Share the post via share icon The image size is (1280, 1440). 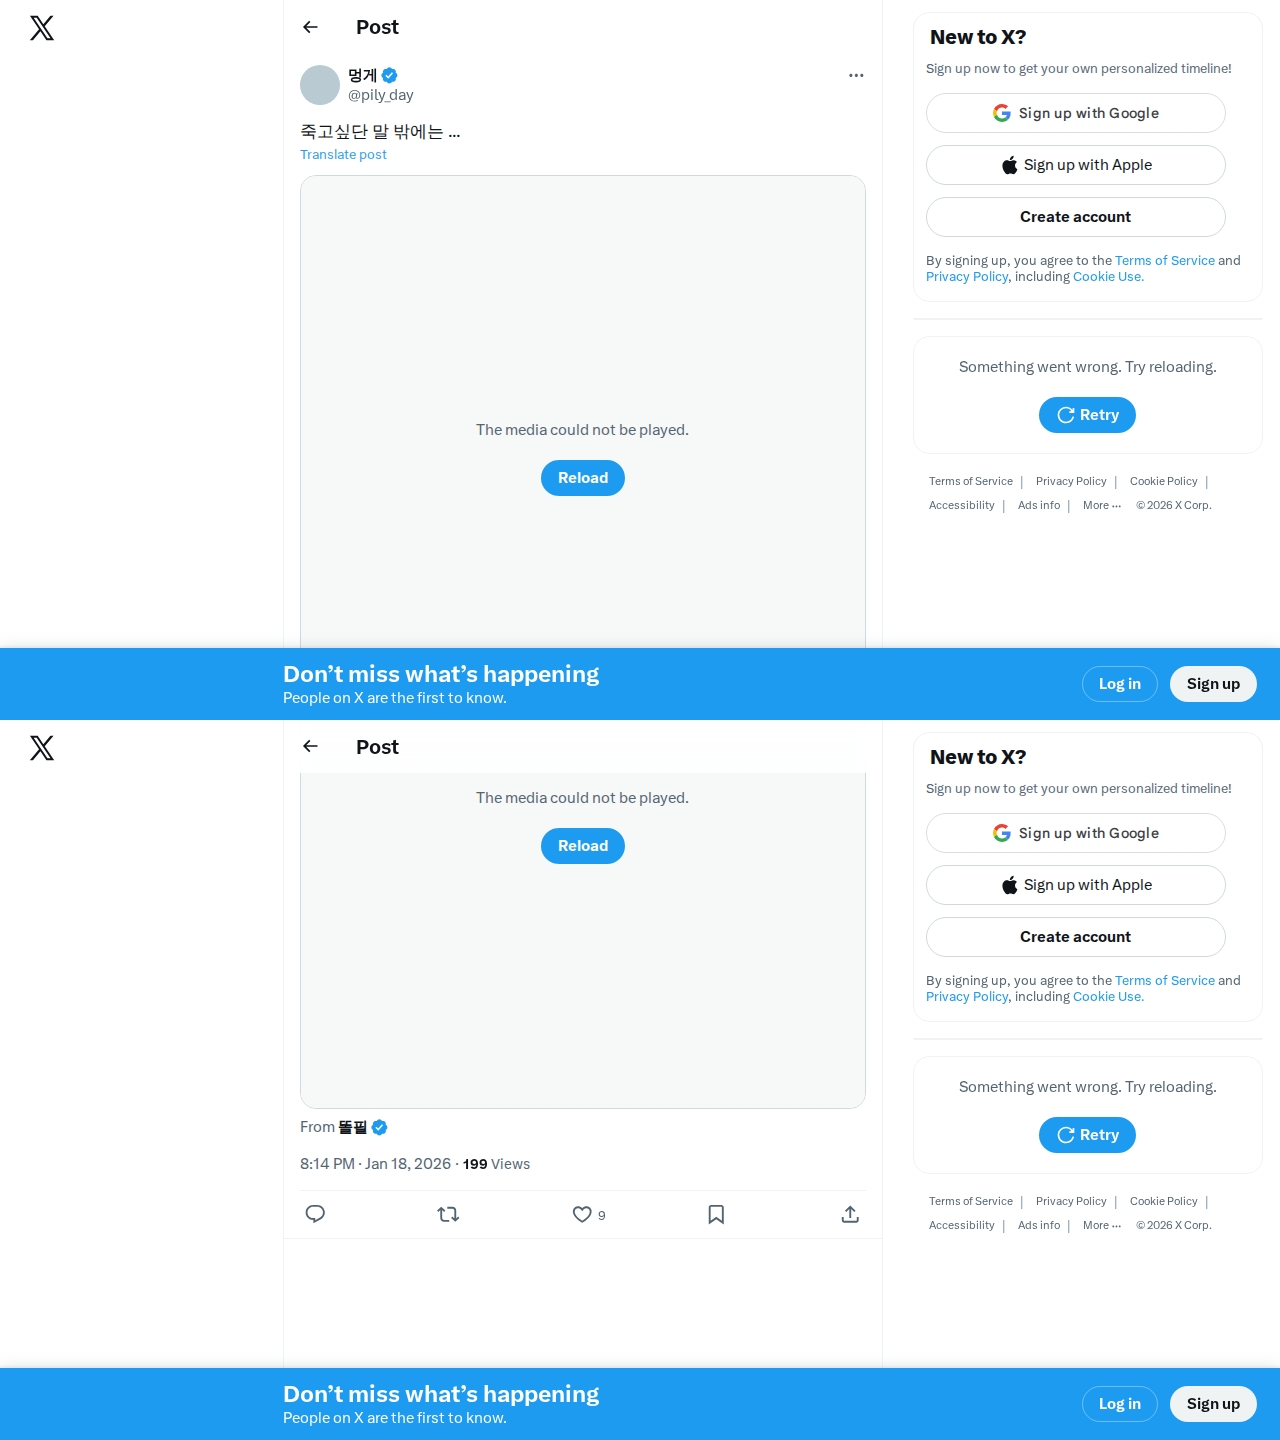pyautogui.click(x=850, y=1214)
